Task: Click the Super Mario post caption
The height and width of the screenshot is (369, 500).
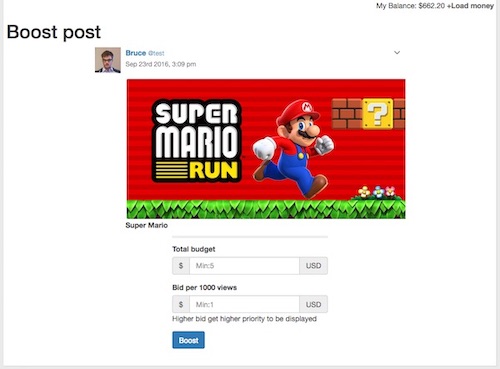Action: click(x=146, y=225)
